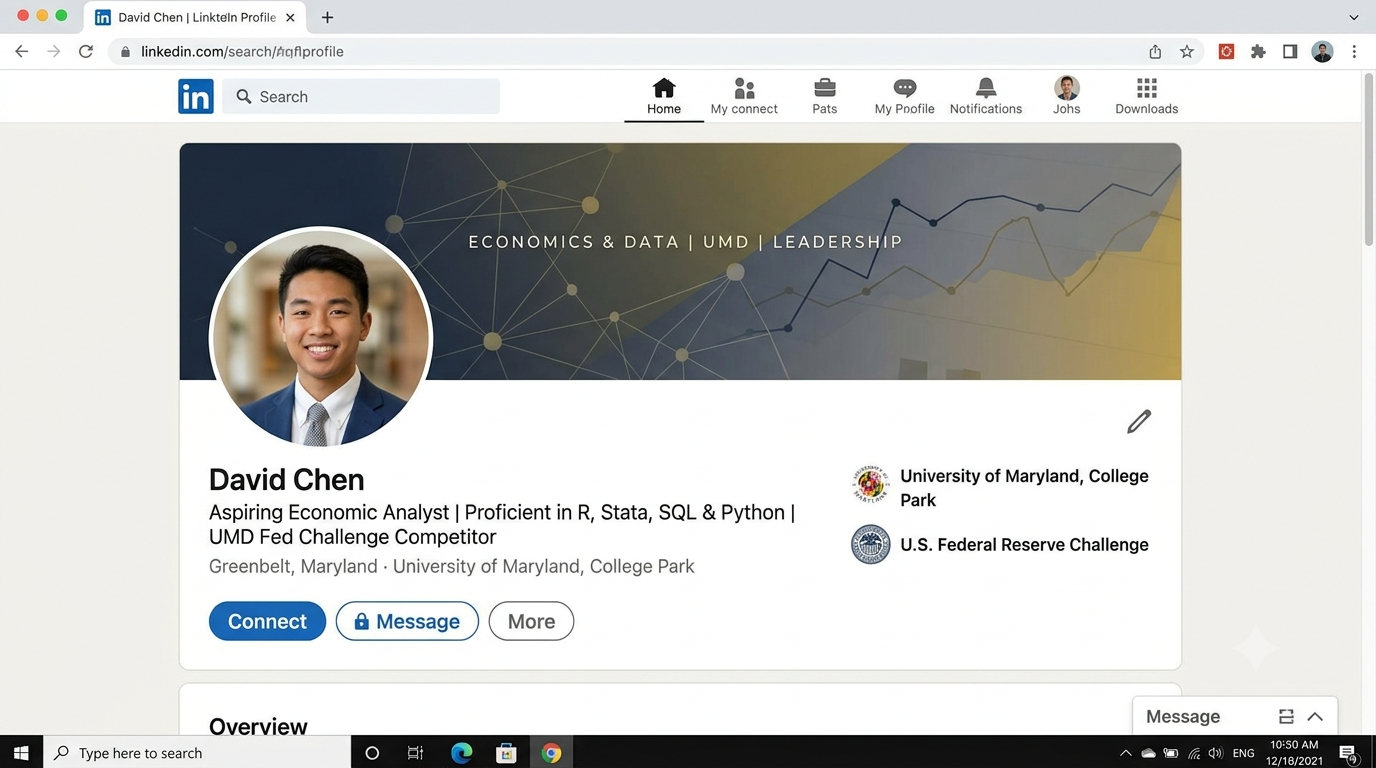Open University of Maryland, College Park link
This screenshot has height=768, width=1376.
(1024, 488)
